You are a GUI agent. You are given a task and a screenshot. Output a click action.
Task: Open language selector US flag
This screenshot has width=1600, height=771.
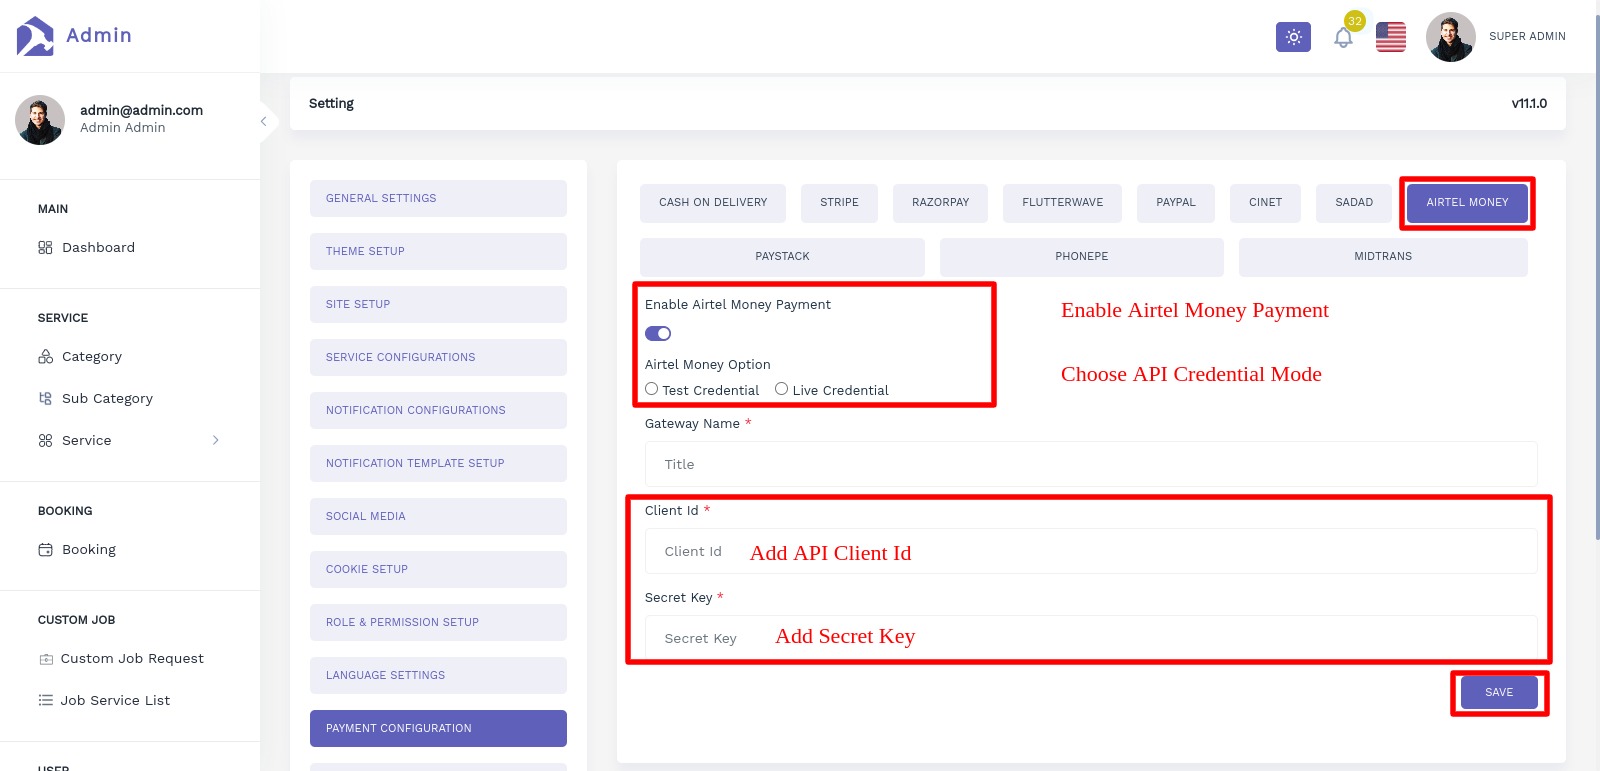pos(1390,37)
